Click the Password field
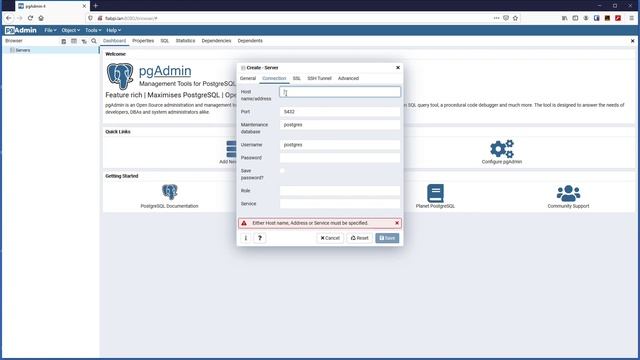The height and width of the screenshot is (360, 640). pos(340,158)
